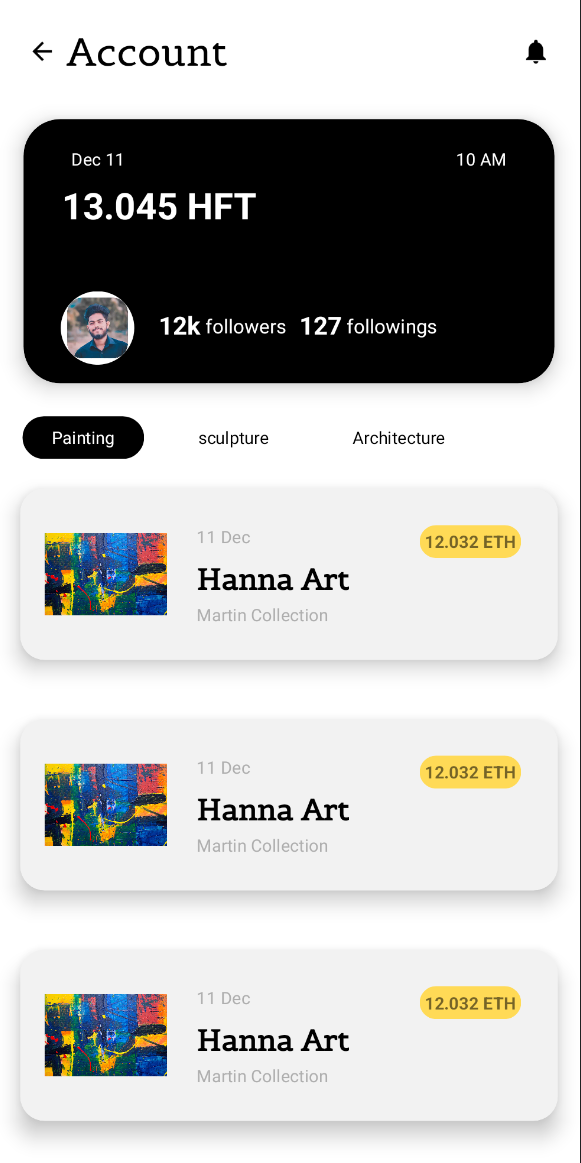Click the second artwork thumbnail image

105,804
